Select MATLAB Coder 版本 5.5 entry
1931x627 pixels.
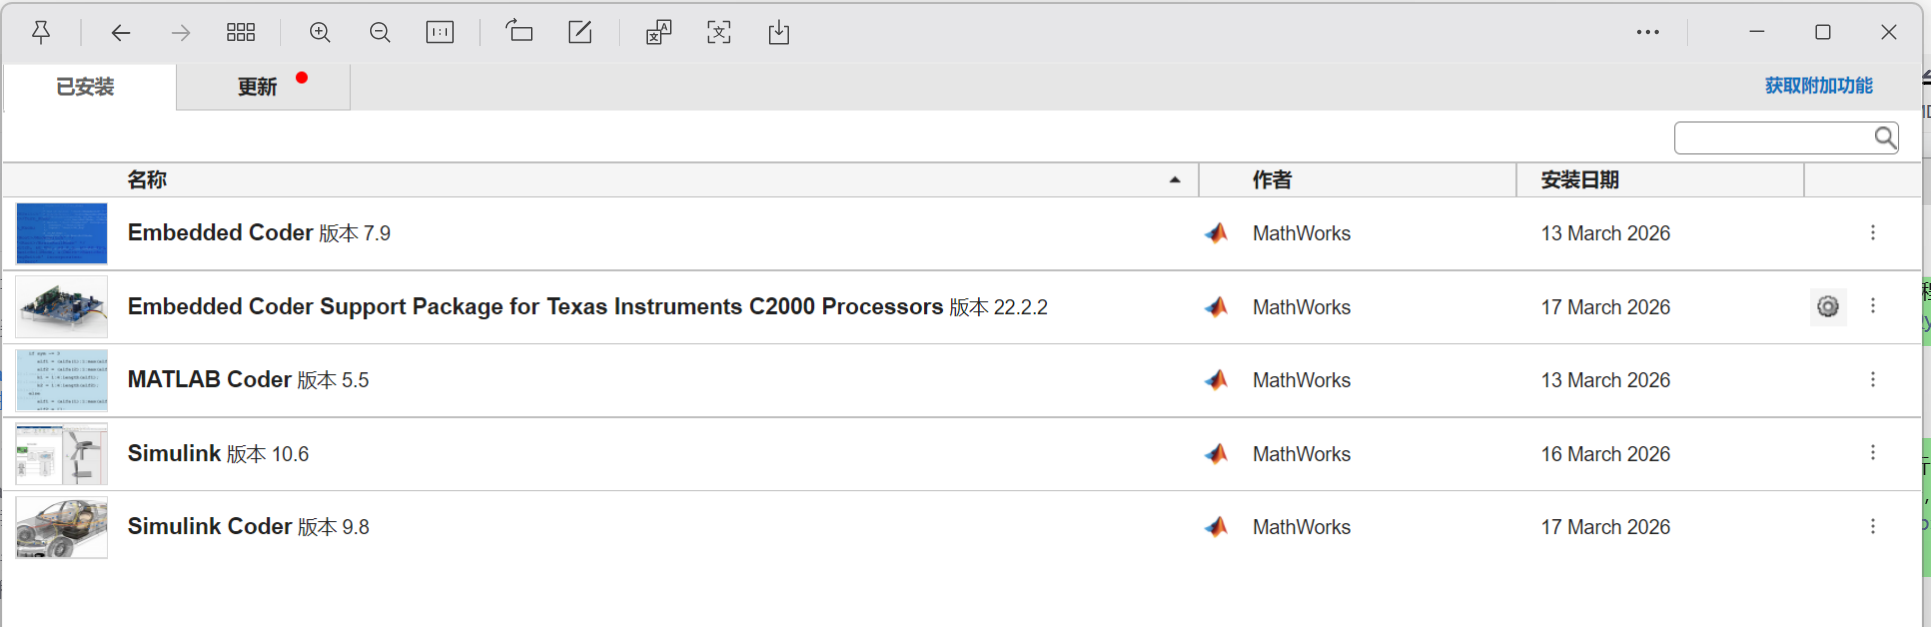click(x=248, y=380)
